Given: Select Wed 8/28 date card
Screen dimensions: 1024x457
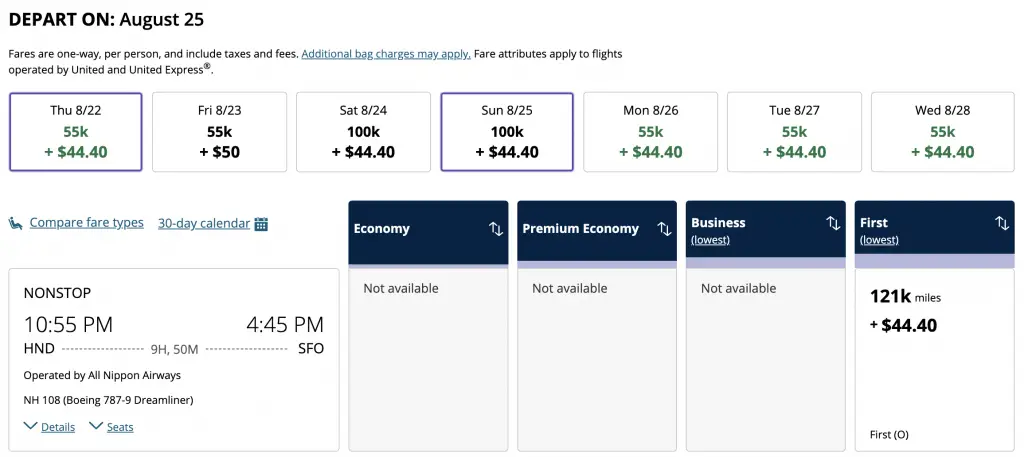Looking at the screenshot, I should point(942,131).
